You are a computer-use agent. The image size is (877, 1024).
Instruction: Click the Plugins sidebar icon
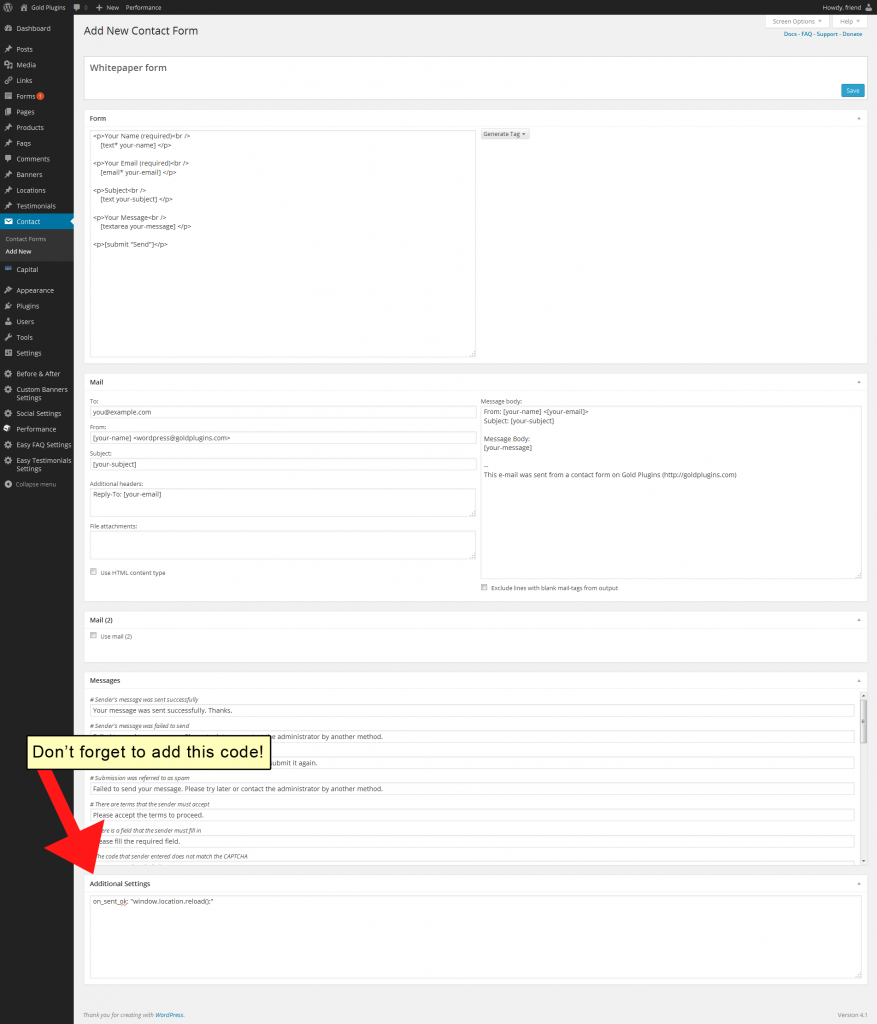tap(10, 305)
